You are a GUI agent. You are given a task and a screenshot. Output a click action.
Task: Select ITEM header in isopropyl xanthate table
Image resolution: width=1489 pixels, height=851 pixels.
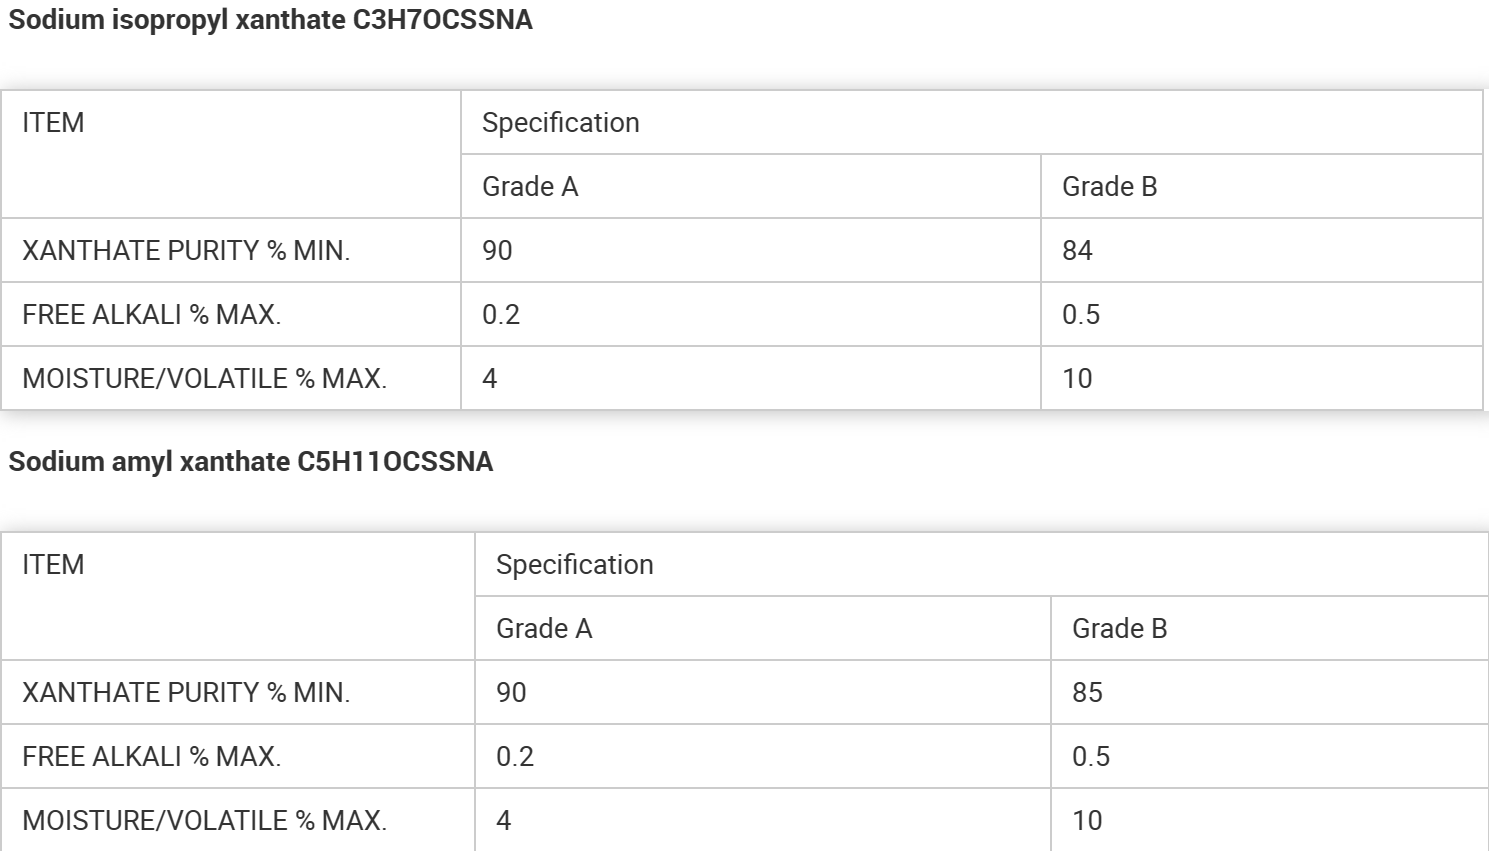click(53, 123)
